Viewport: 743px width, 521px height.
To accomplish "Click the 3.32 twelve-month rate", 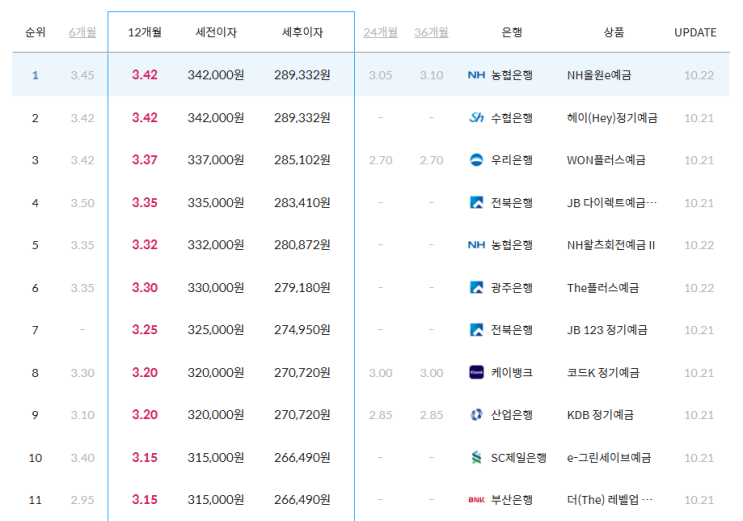I will [145, 245].
